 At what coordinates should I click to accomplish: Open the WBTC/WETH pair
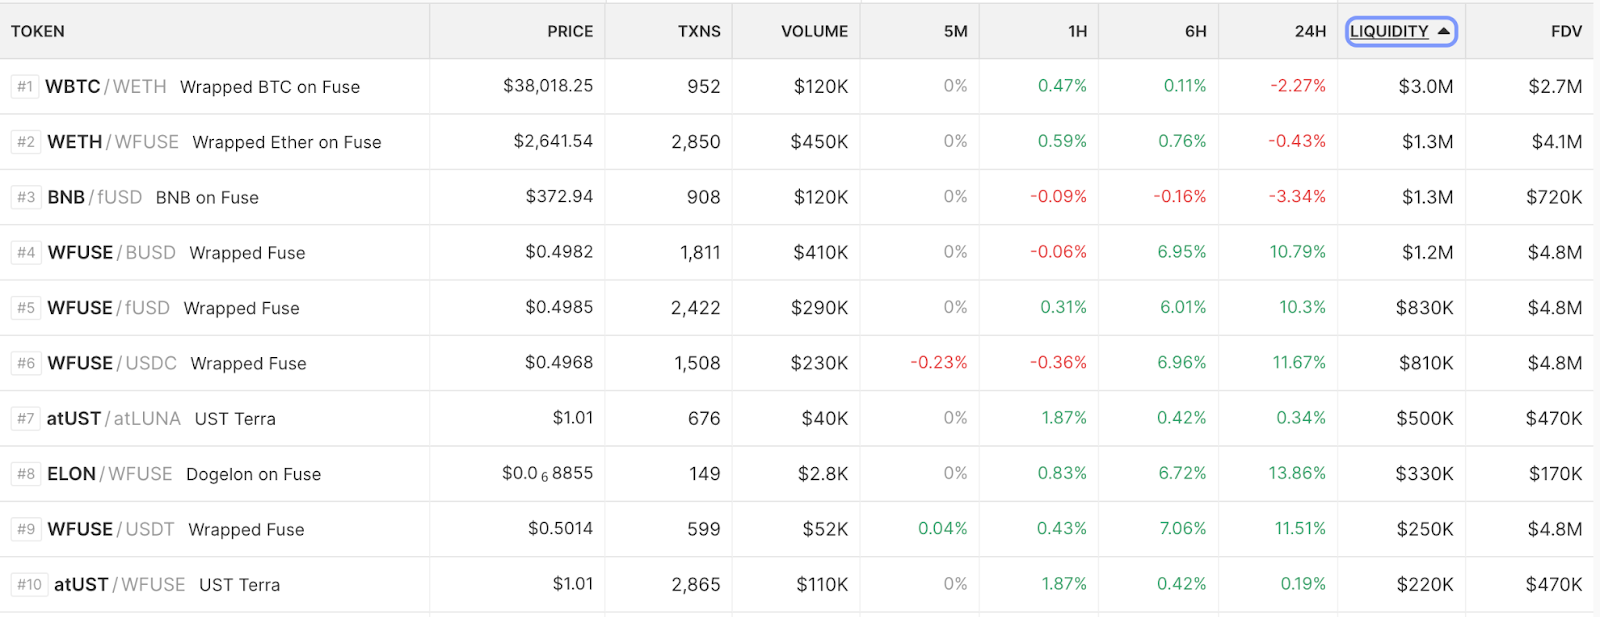[106, 87]
